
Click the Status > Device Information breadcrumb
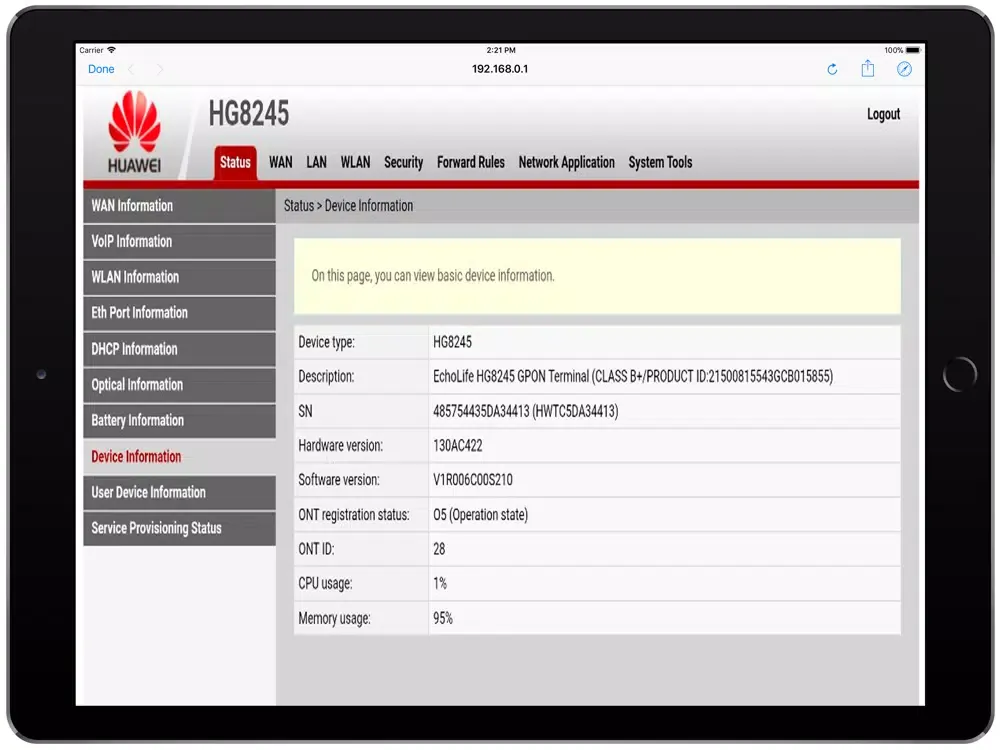coord(348,205)
